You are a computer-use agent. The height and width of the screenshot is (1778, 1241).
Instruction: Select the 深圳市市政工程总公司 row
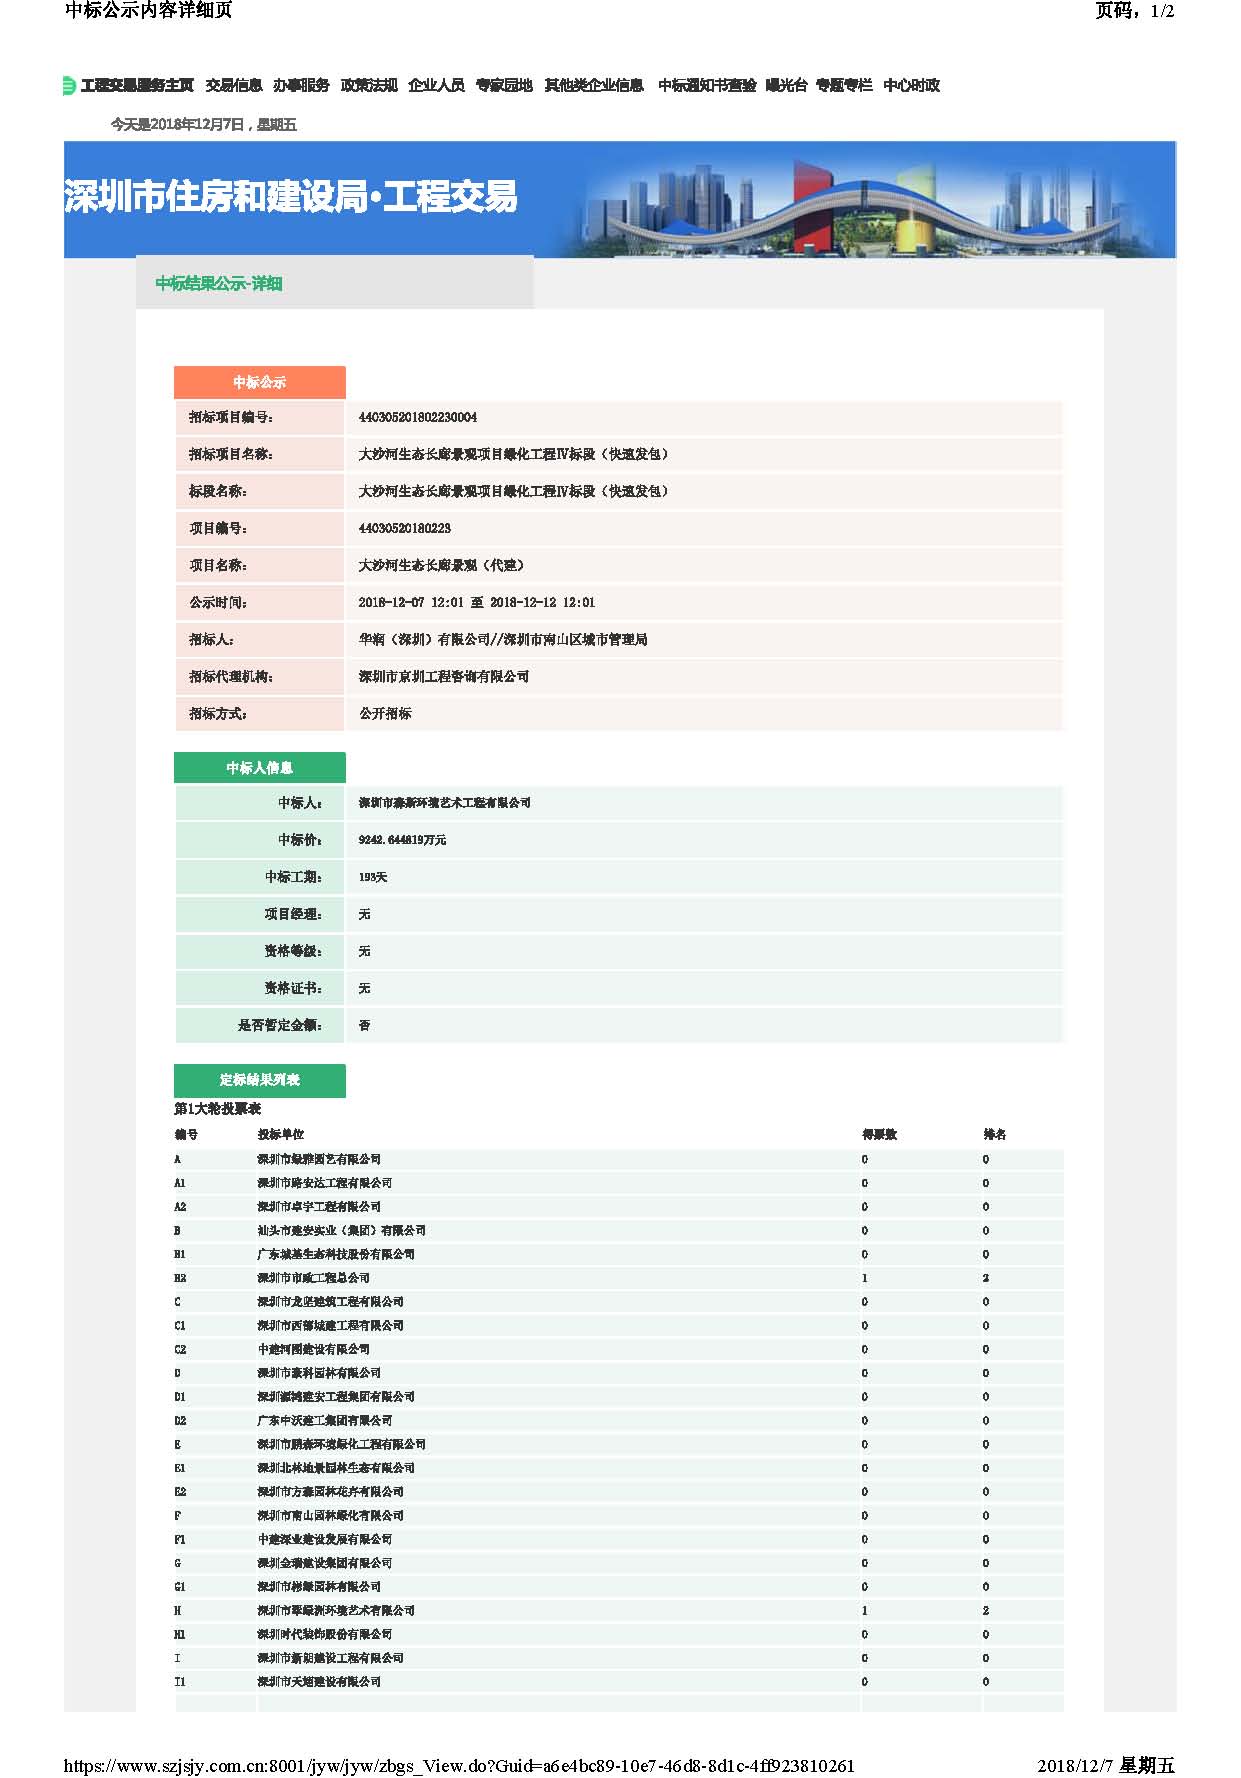[x=313, y=1278]
